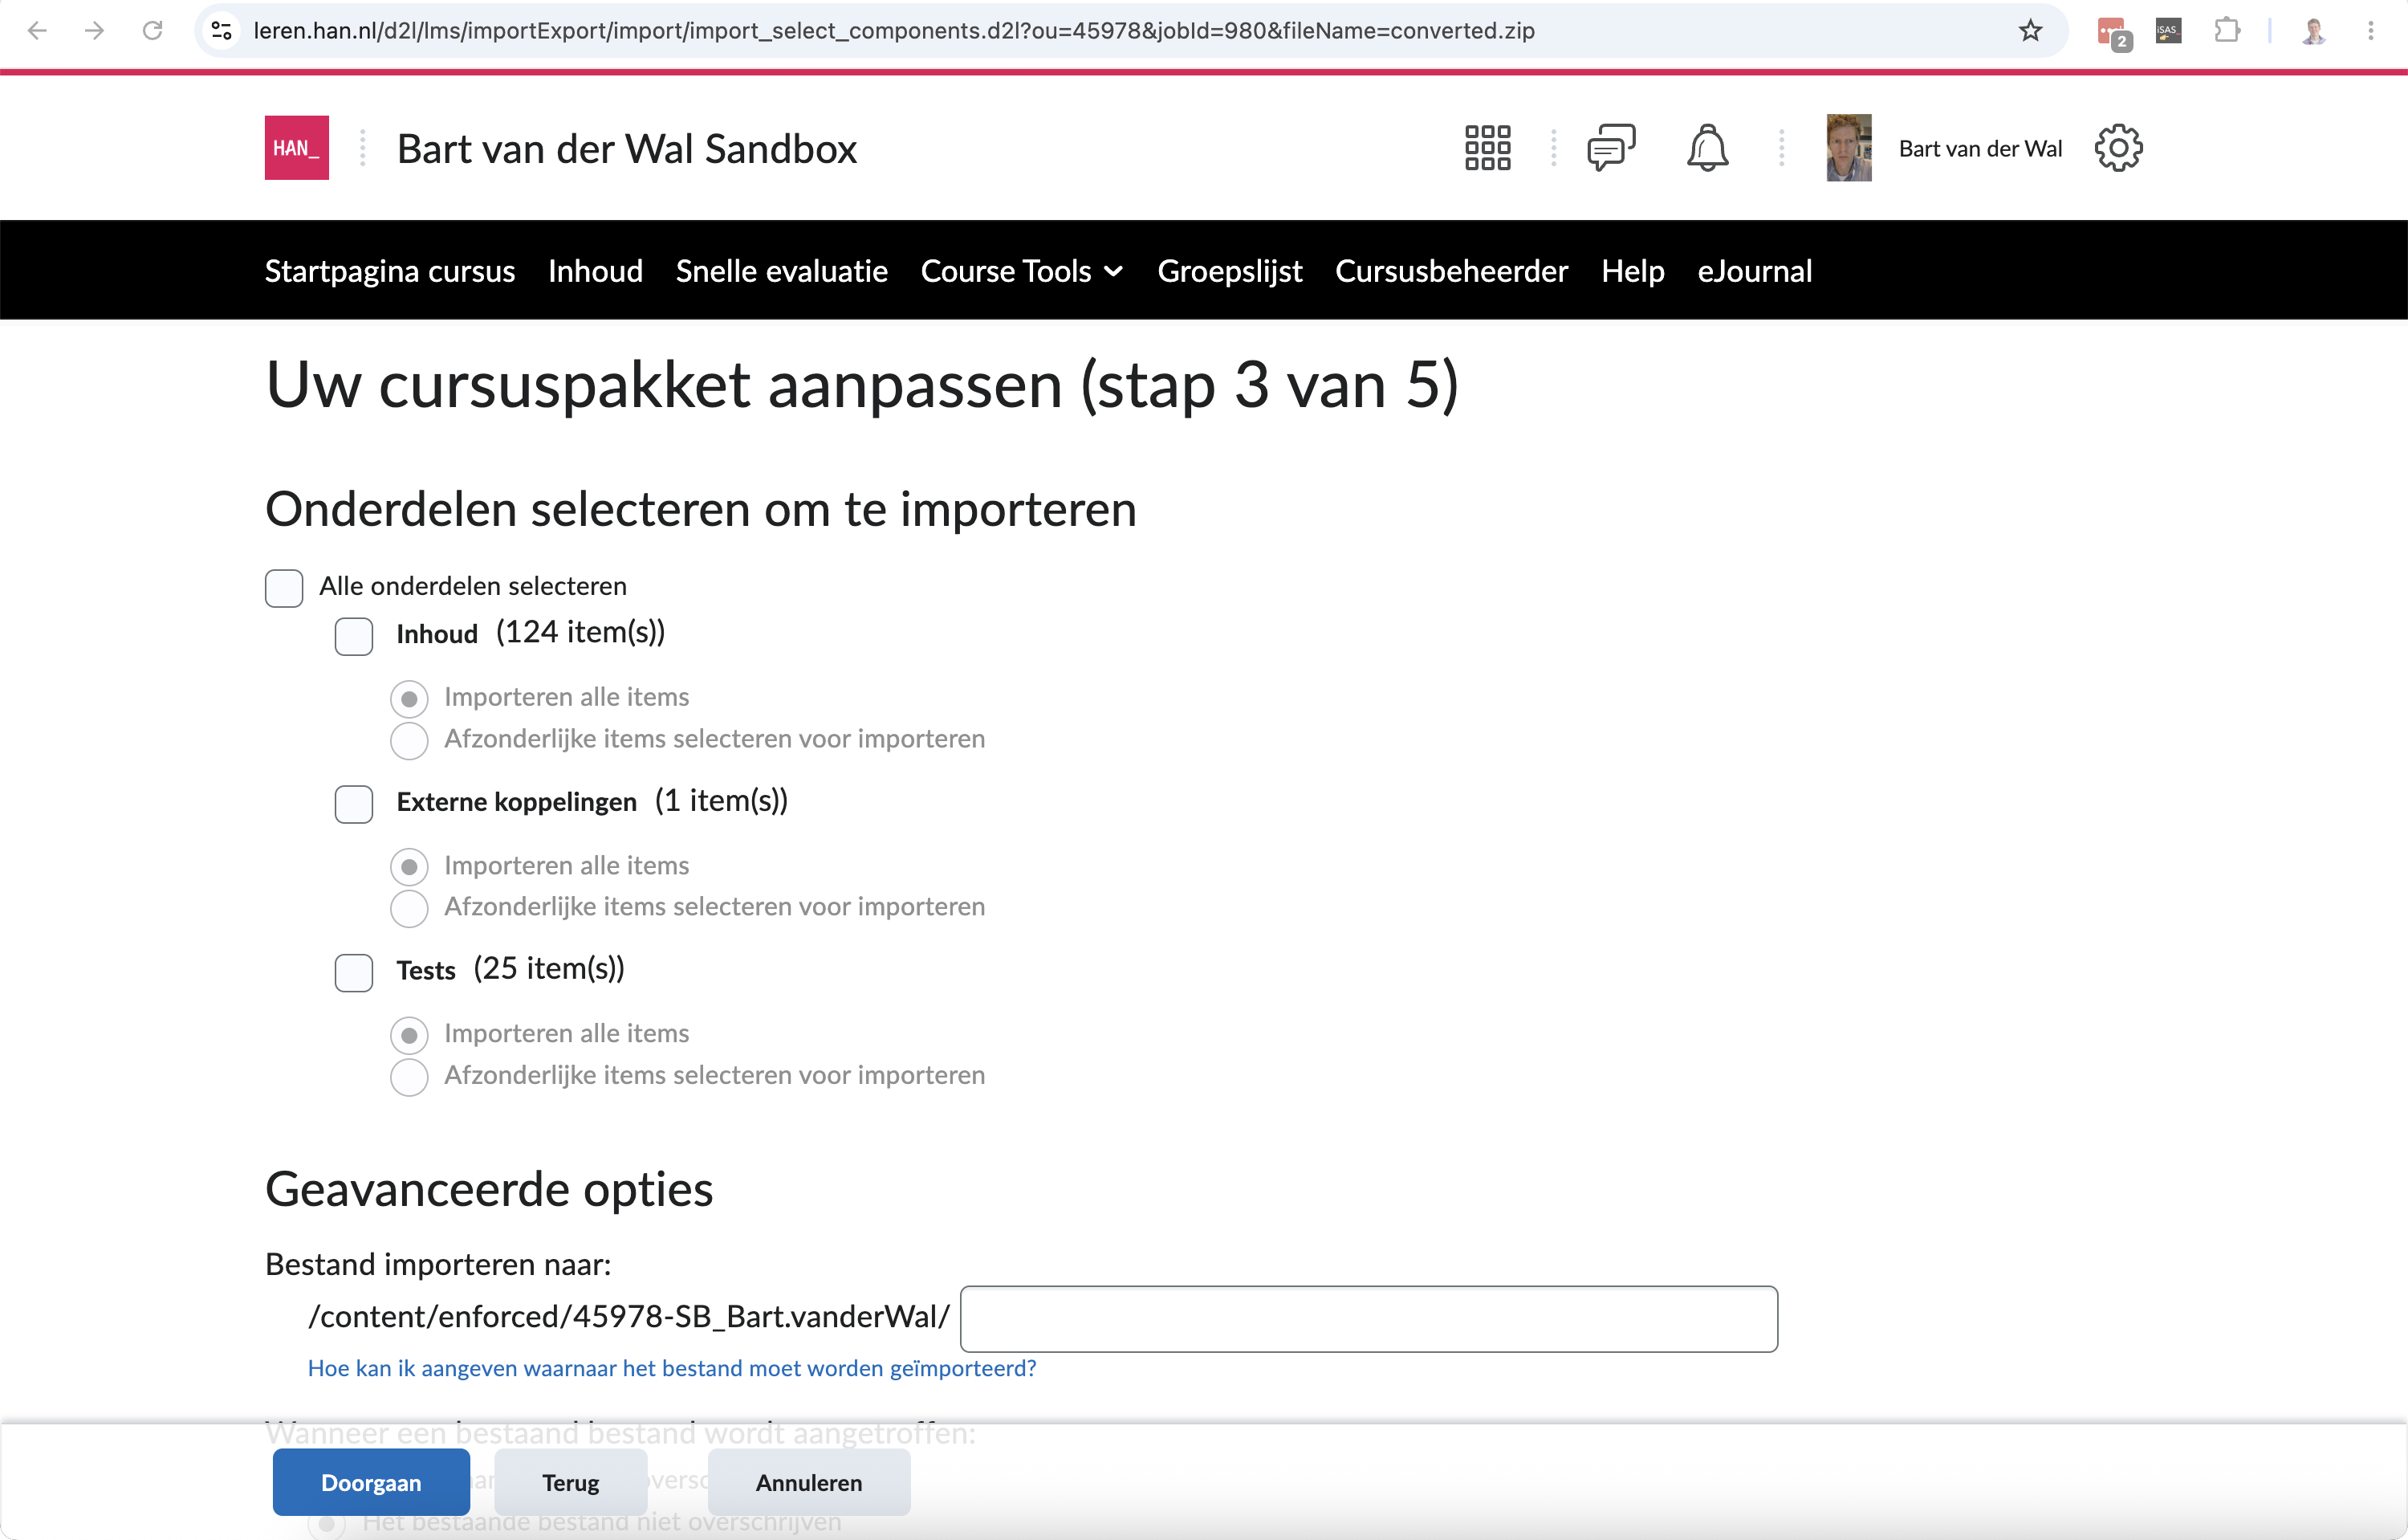Screen dimensions: 2408x1540
Task: Open the browser extensions puzzle icon
Action: pyautogui.click(x=2227, y=31)
